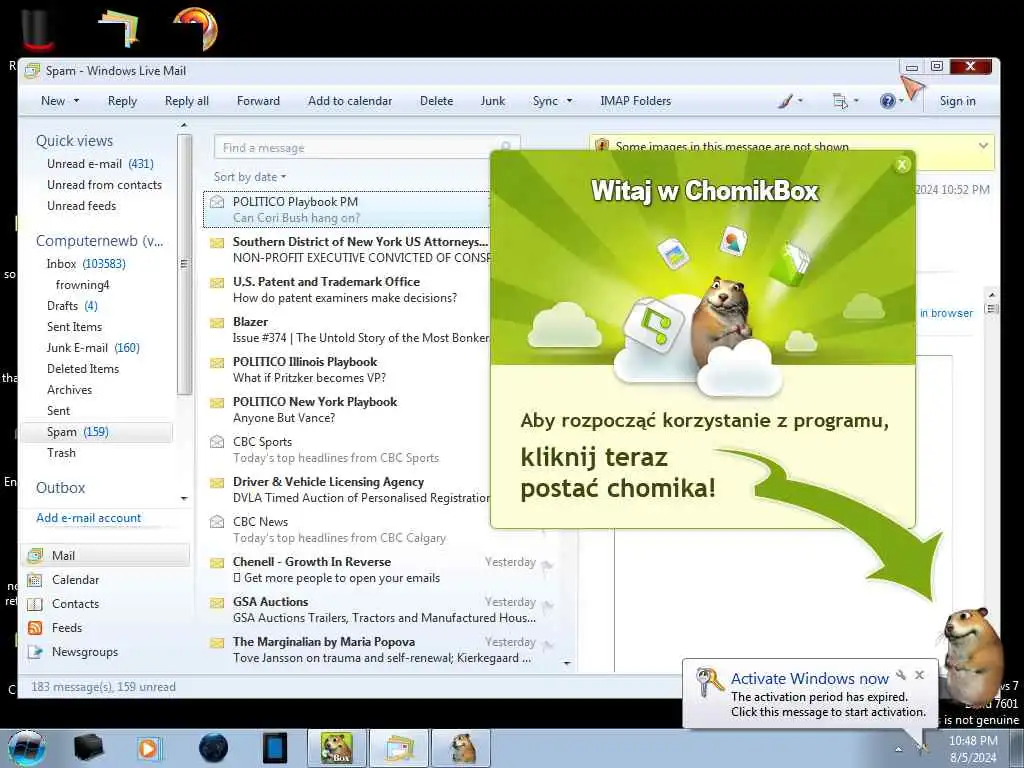Click Reply in the toolbar

[122, 101]
